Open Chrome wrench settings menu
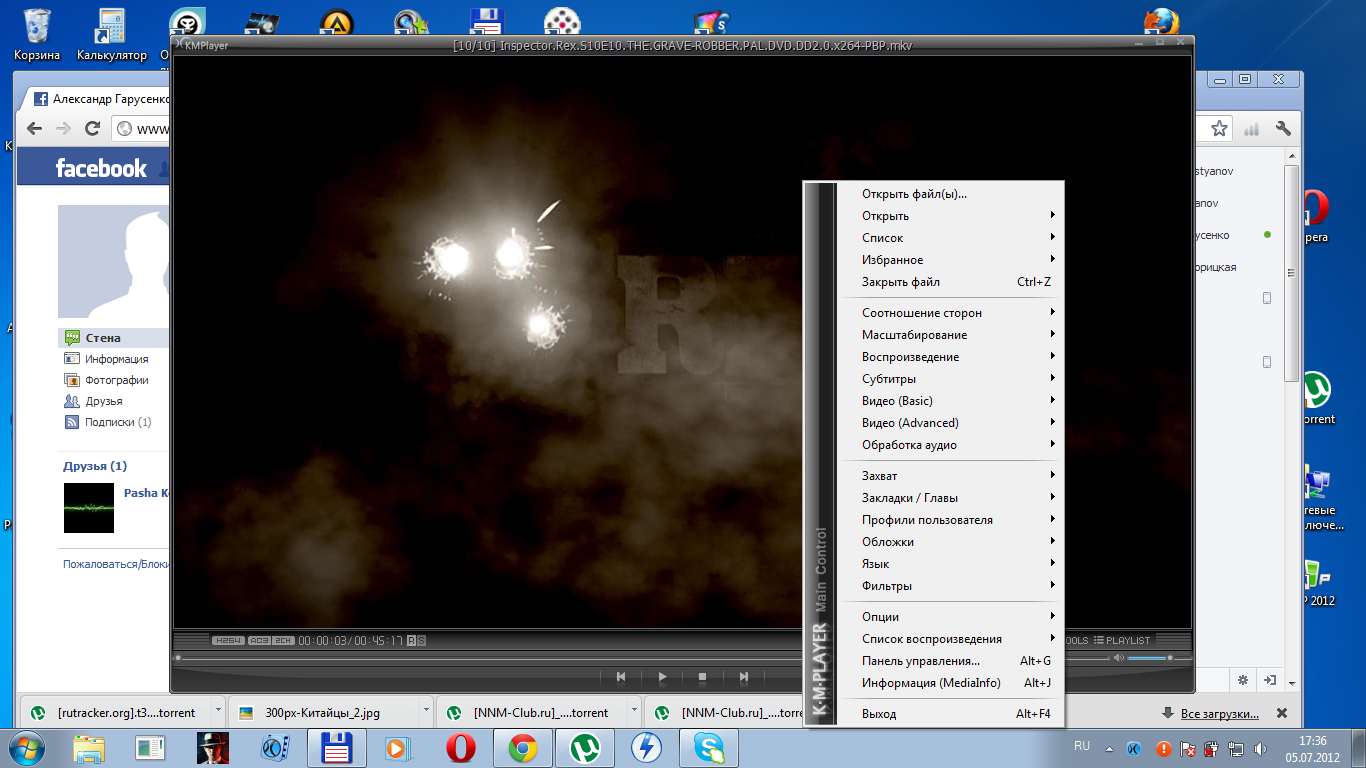The height and width of the screenshot is (768, 1366). 1284,128
